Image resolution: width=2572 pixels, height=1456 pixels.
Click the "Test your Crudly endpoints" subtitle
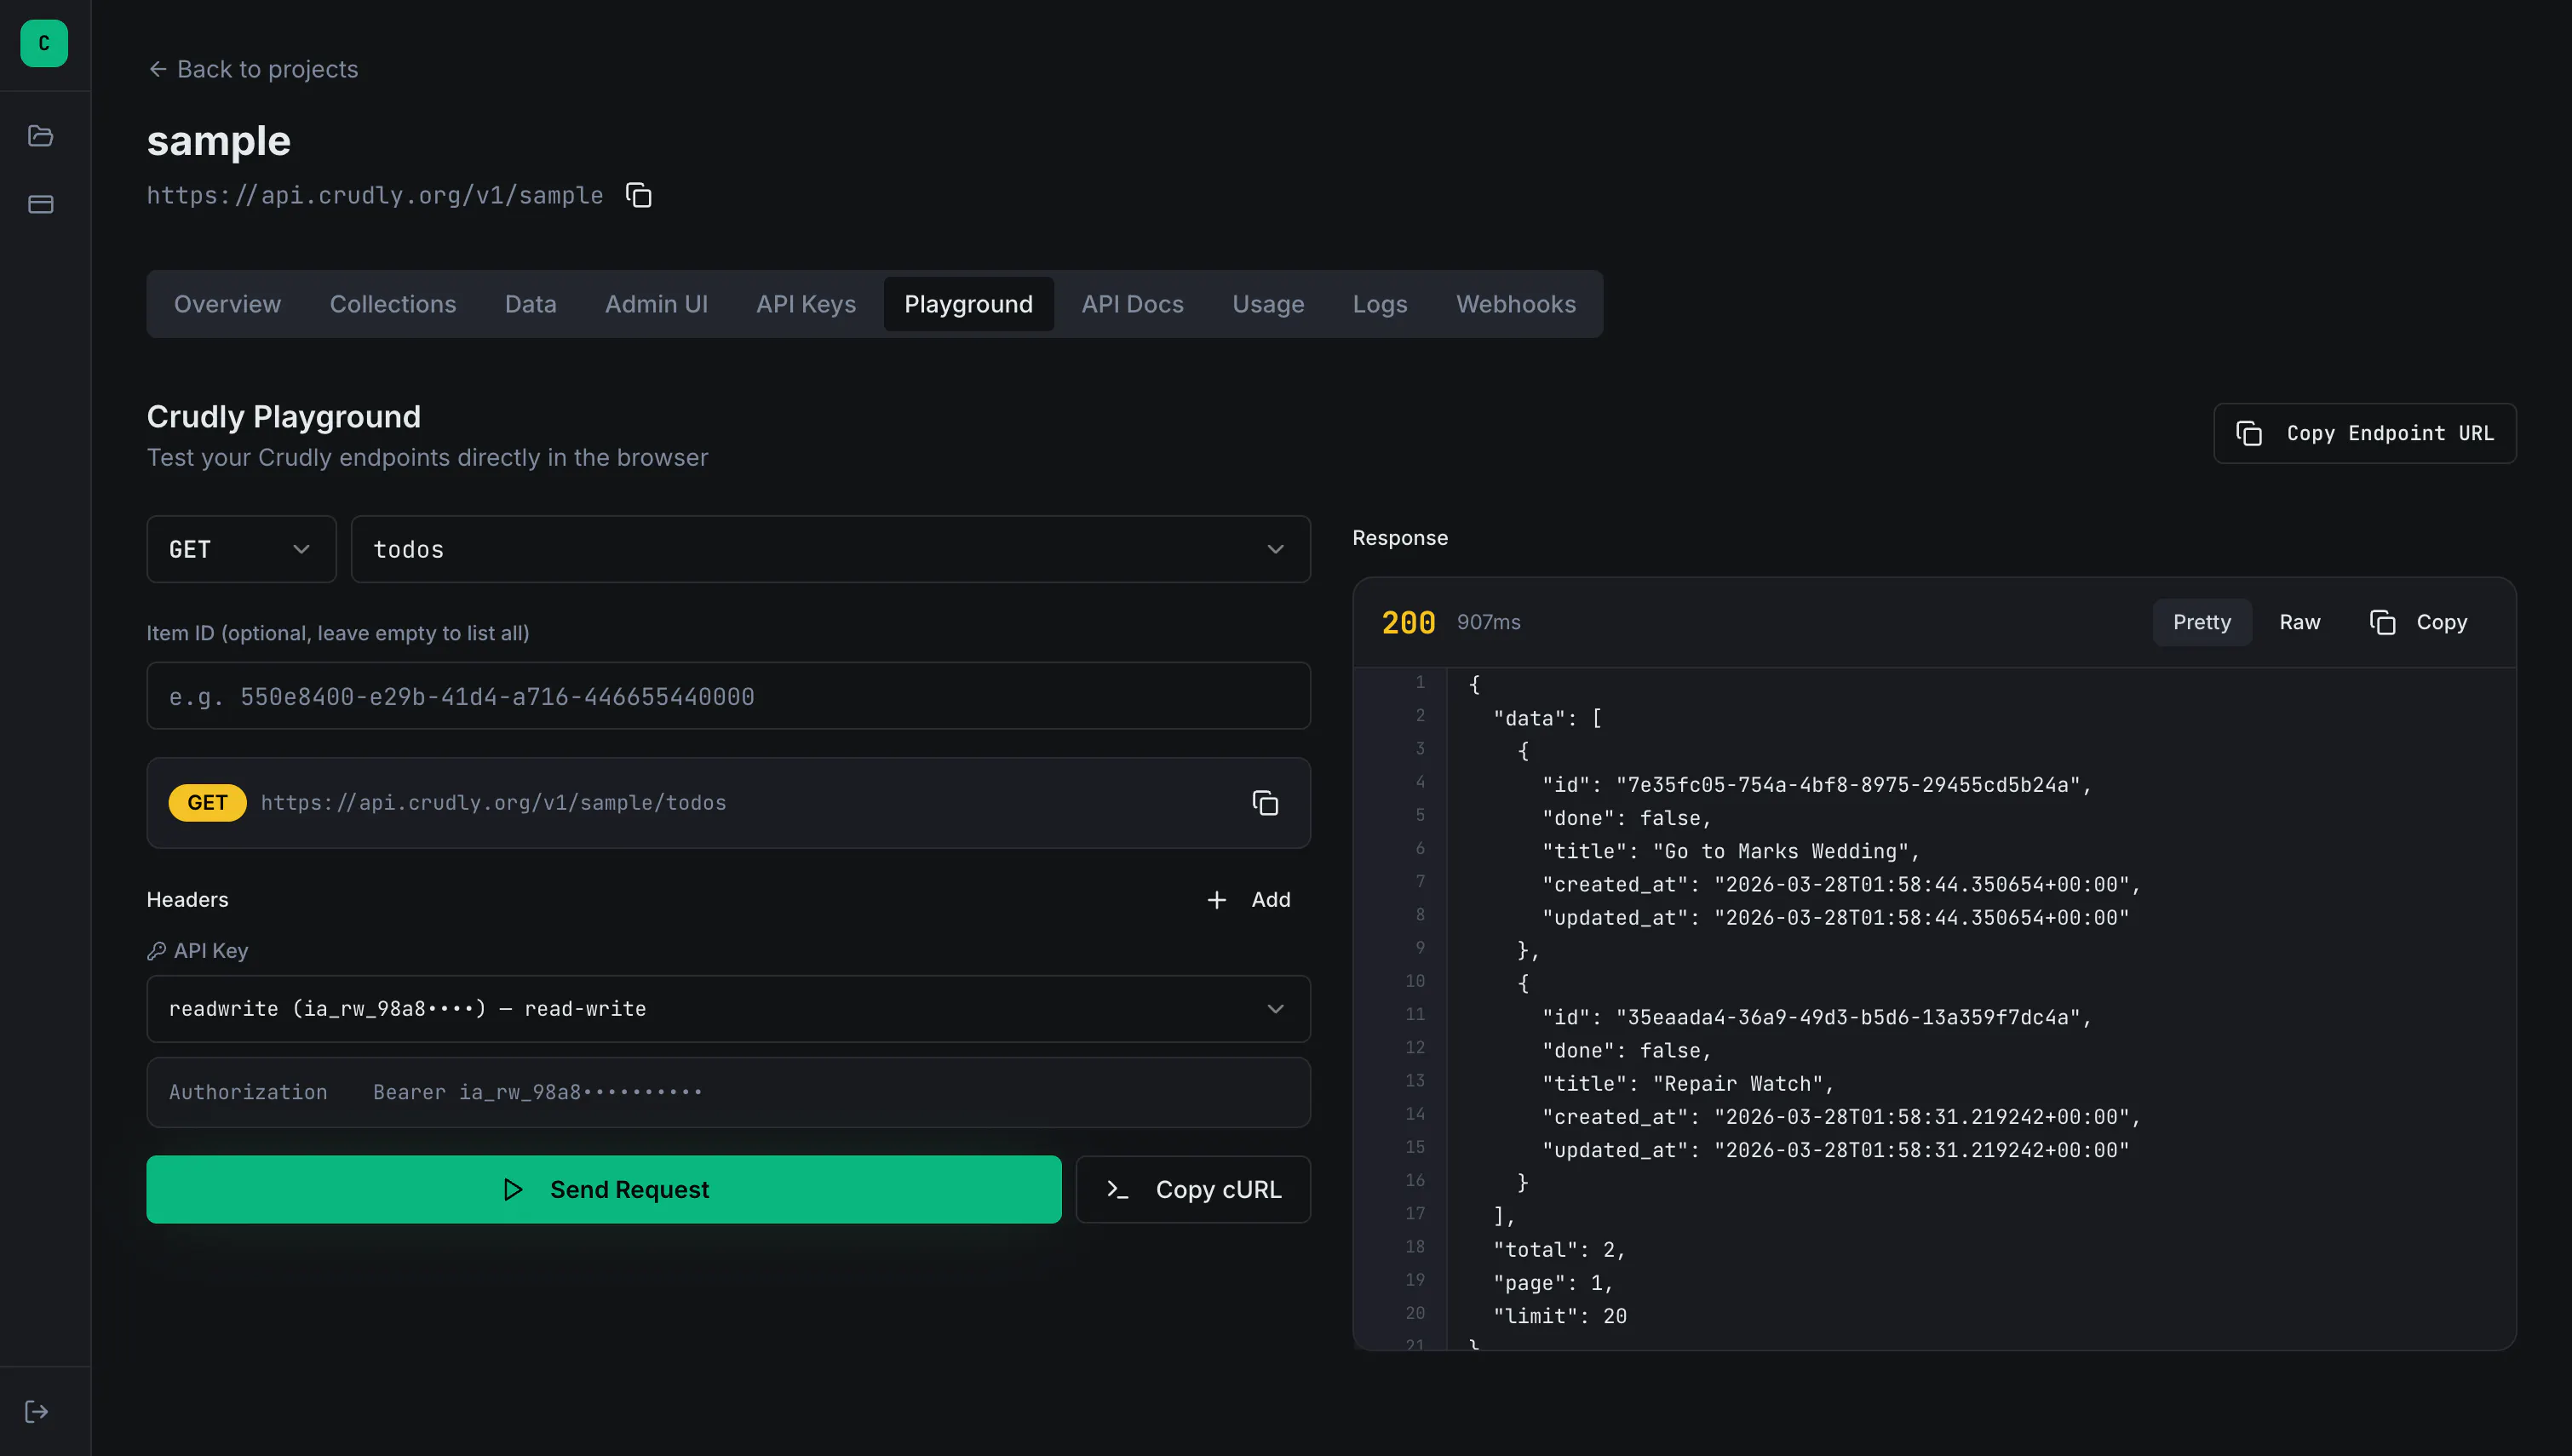tap(427, 457)
